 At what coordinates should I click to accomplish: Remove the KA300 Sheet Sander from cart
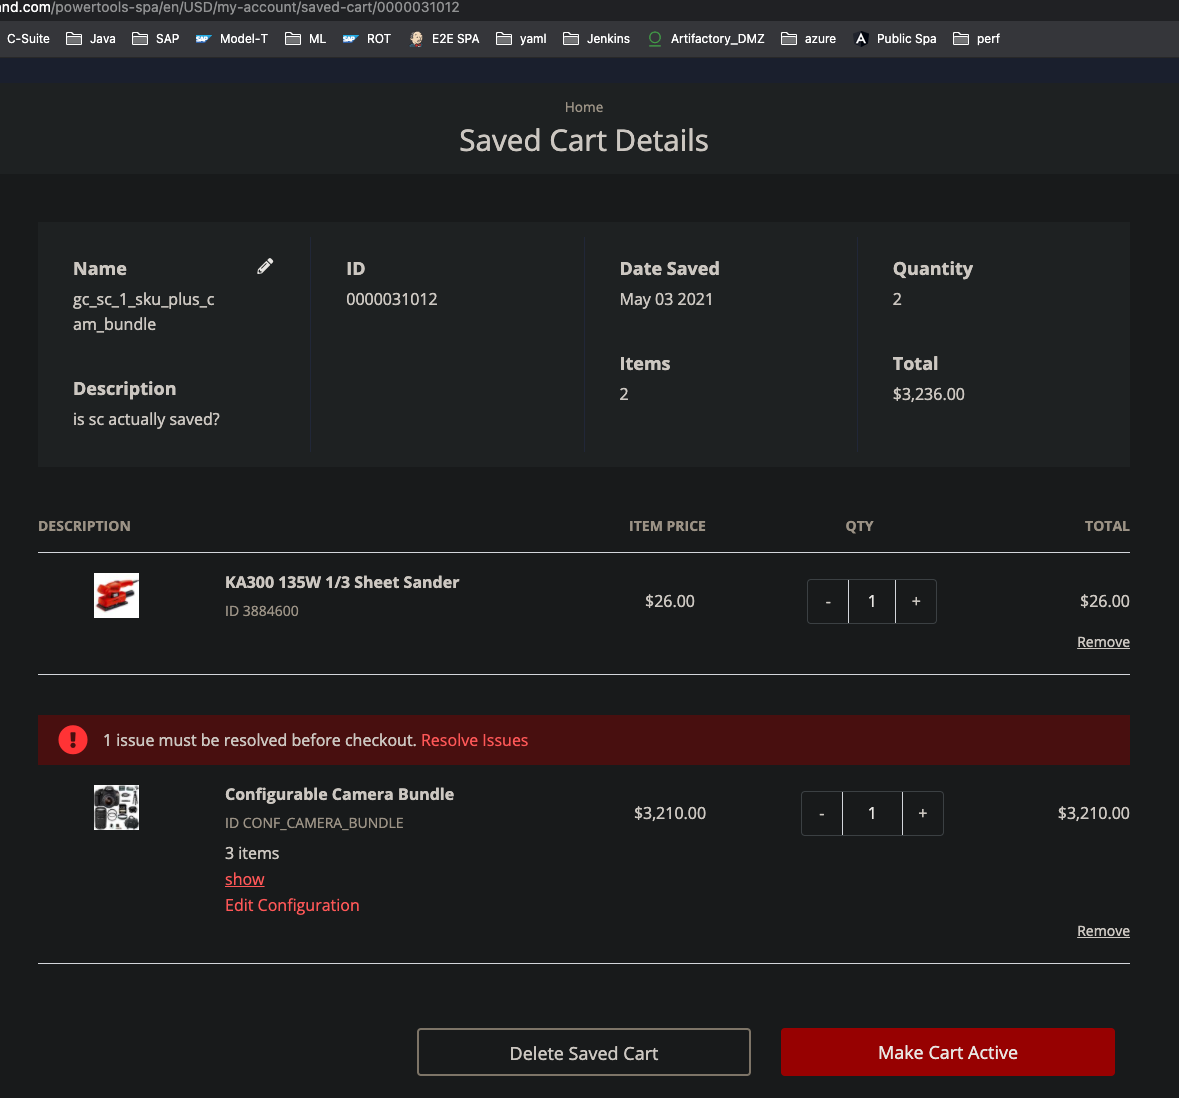click(x=1103, y=641)
